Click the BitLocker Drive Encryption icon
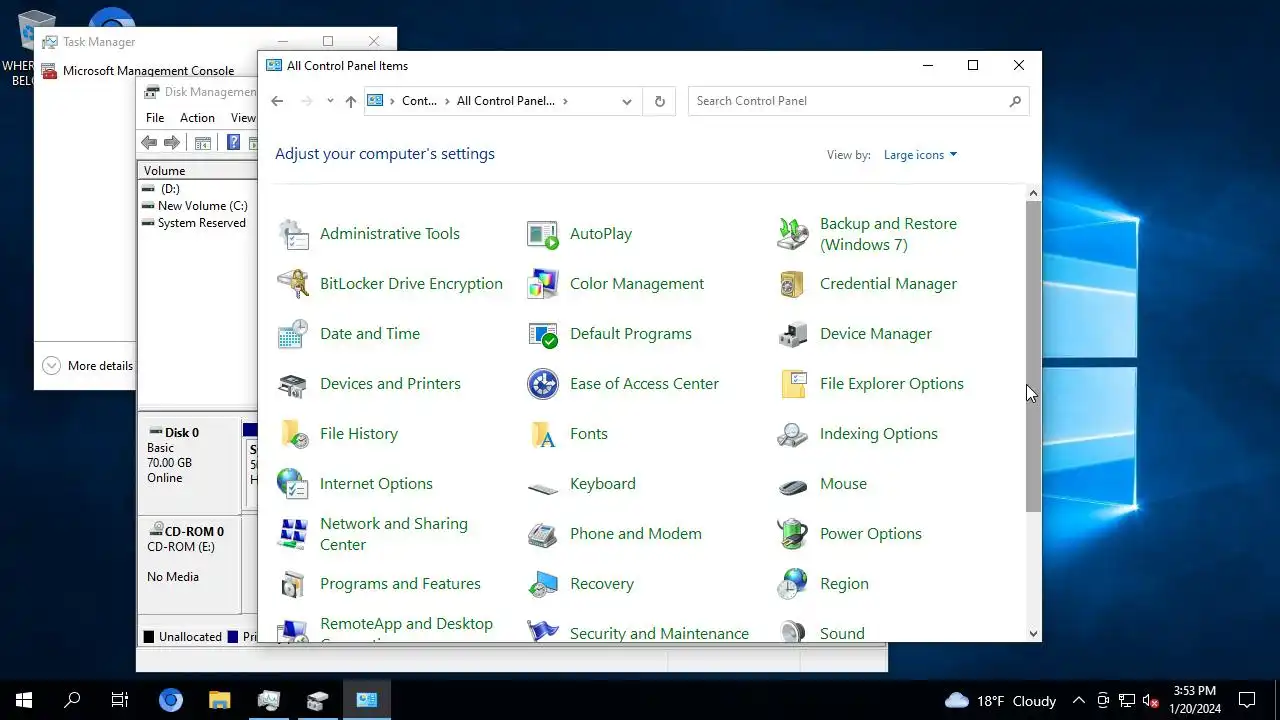Screen dimensions: 1280x720 click(293, 284)
